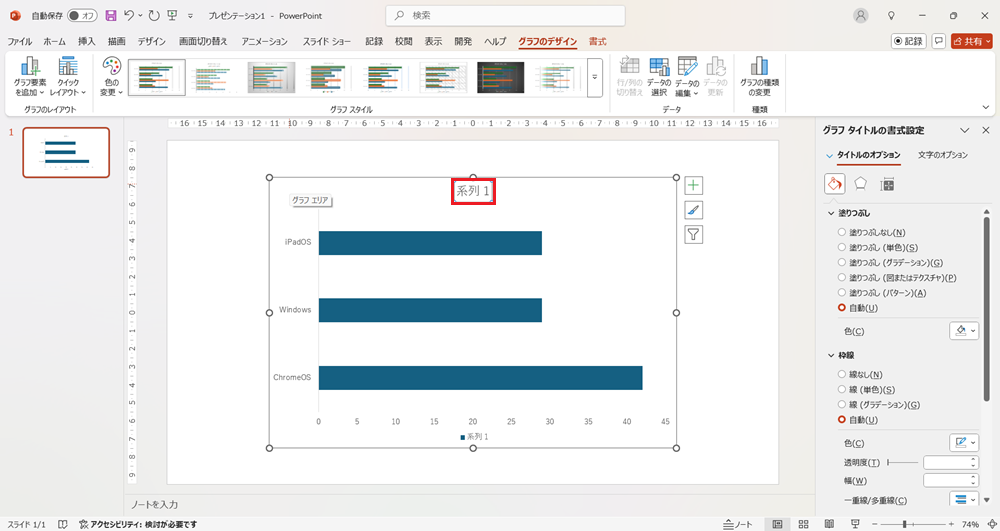
Task: Click the Save icon in title bar
Action: coord(111,15)
